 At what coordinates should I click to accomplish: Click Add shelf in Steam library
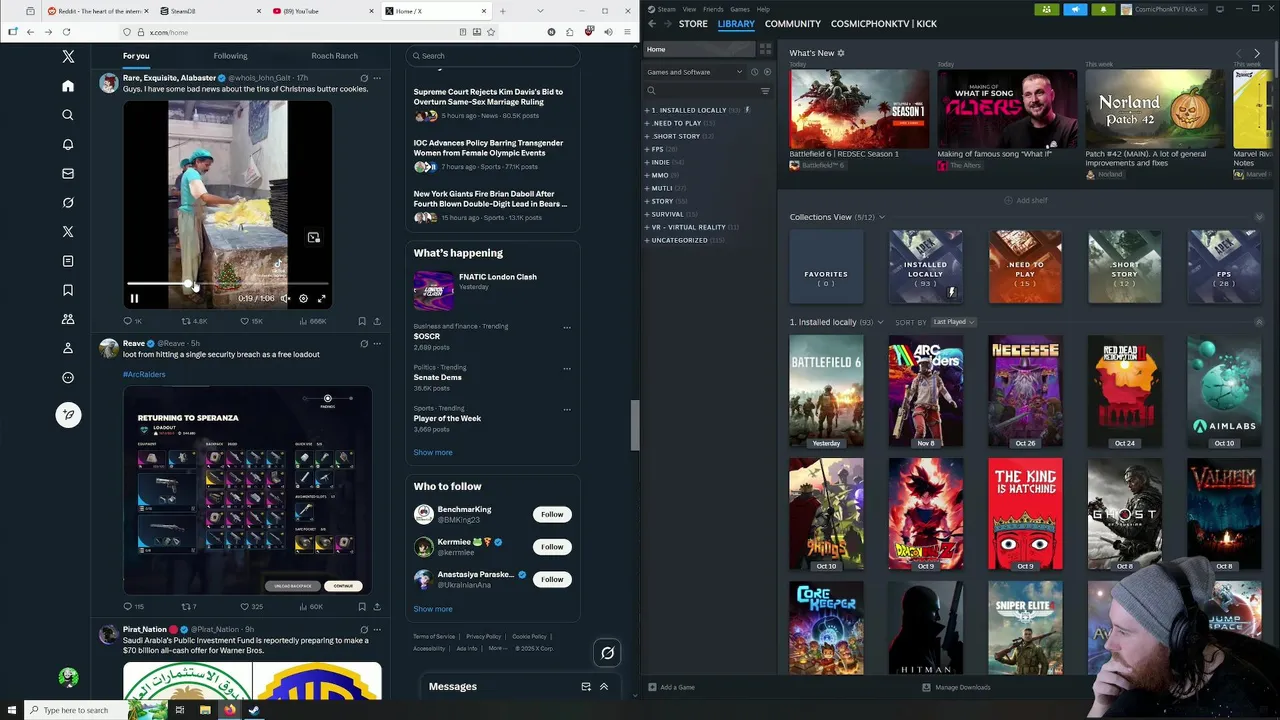(x=1026, y=200)
